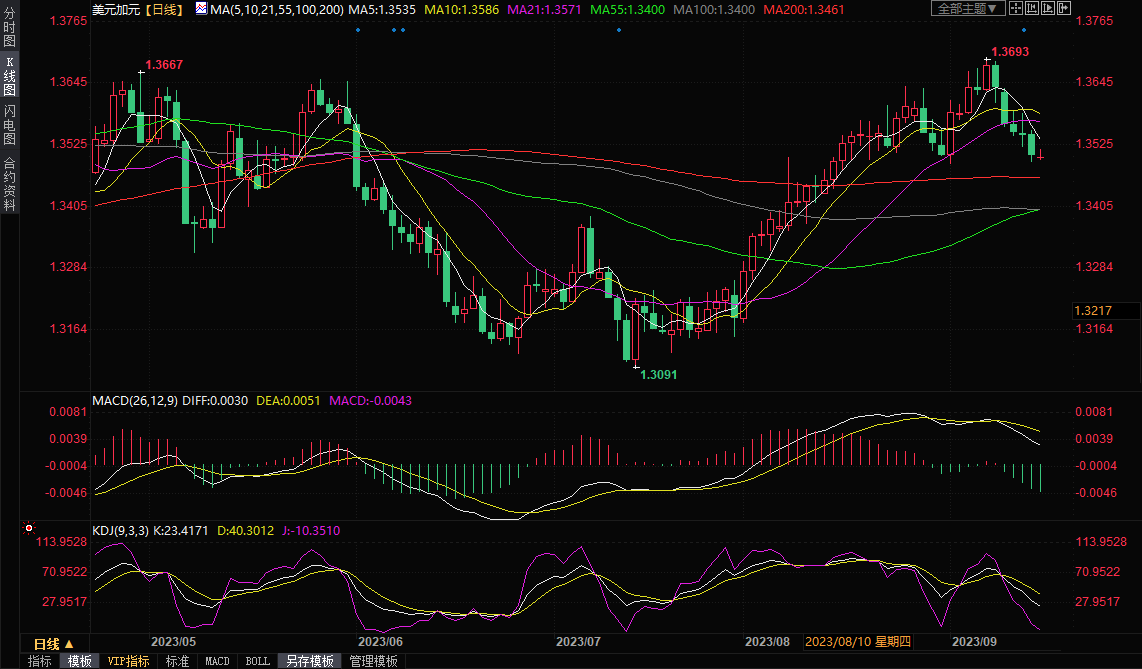Viewport: 1142px width, 669px height.
Task: Click the 管理模板 button
Action: tap(372, 661)
